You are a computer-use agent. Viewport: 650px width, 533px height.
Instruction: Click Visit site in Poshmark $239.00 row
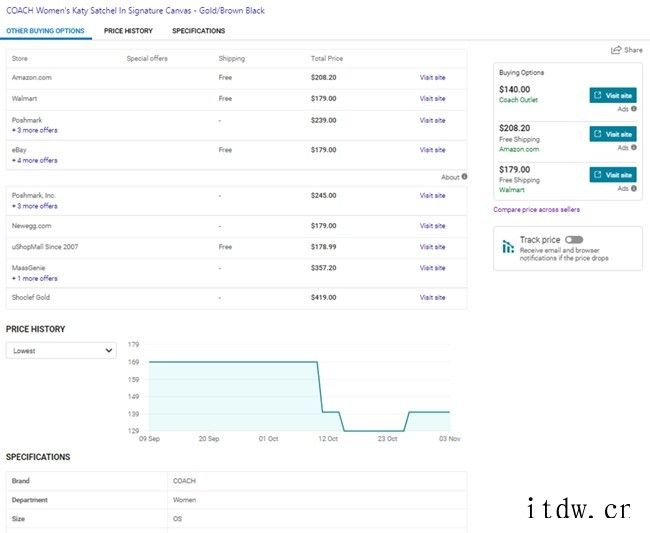(432, 121)
